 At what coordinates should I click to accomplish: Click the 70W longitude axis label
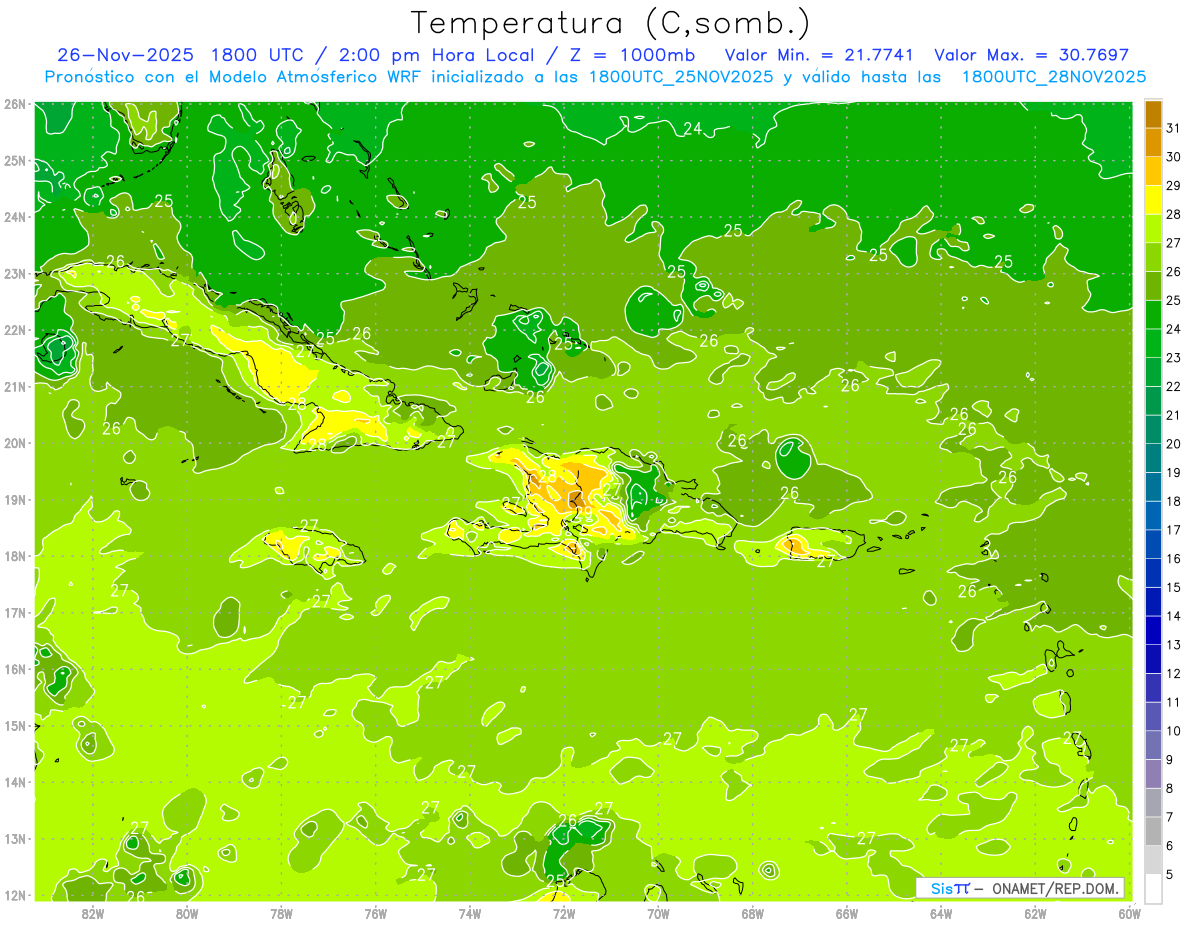tap(658, 913)
